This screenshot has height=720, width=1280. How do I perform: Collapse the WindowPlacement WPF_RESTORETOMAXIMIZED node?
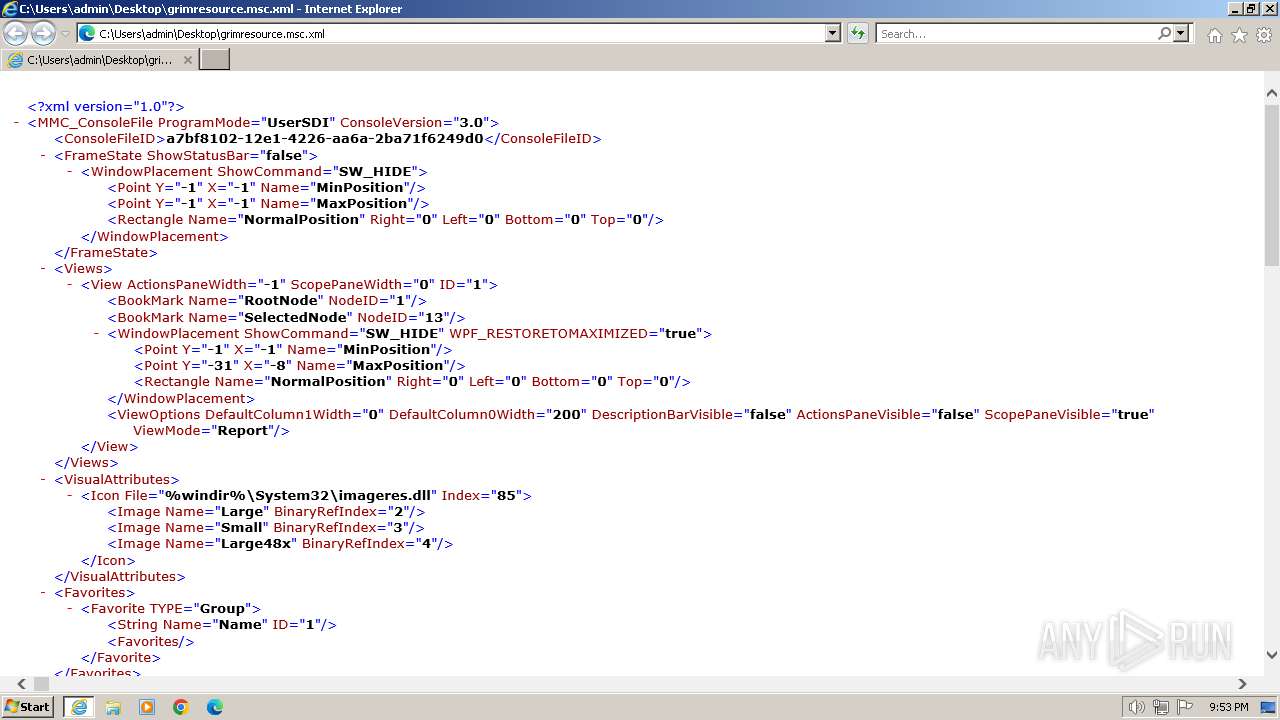(x=98, y=333)
